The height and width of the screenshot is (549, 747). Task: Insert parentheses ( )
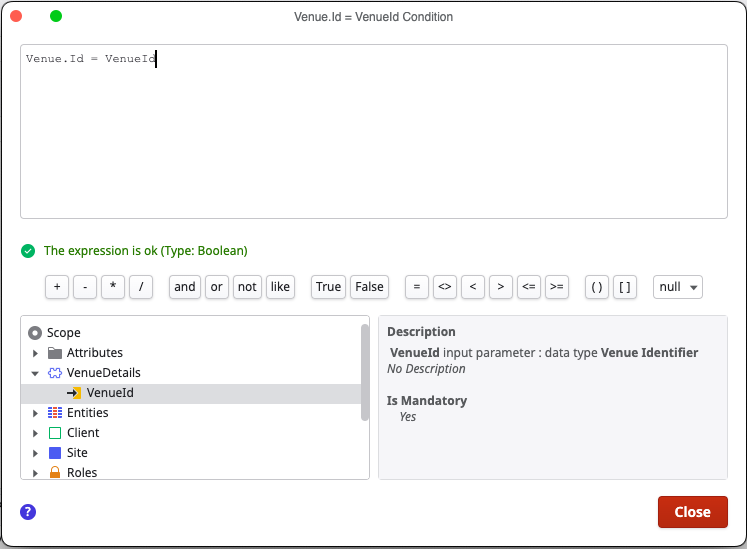point(597,287)
